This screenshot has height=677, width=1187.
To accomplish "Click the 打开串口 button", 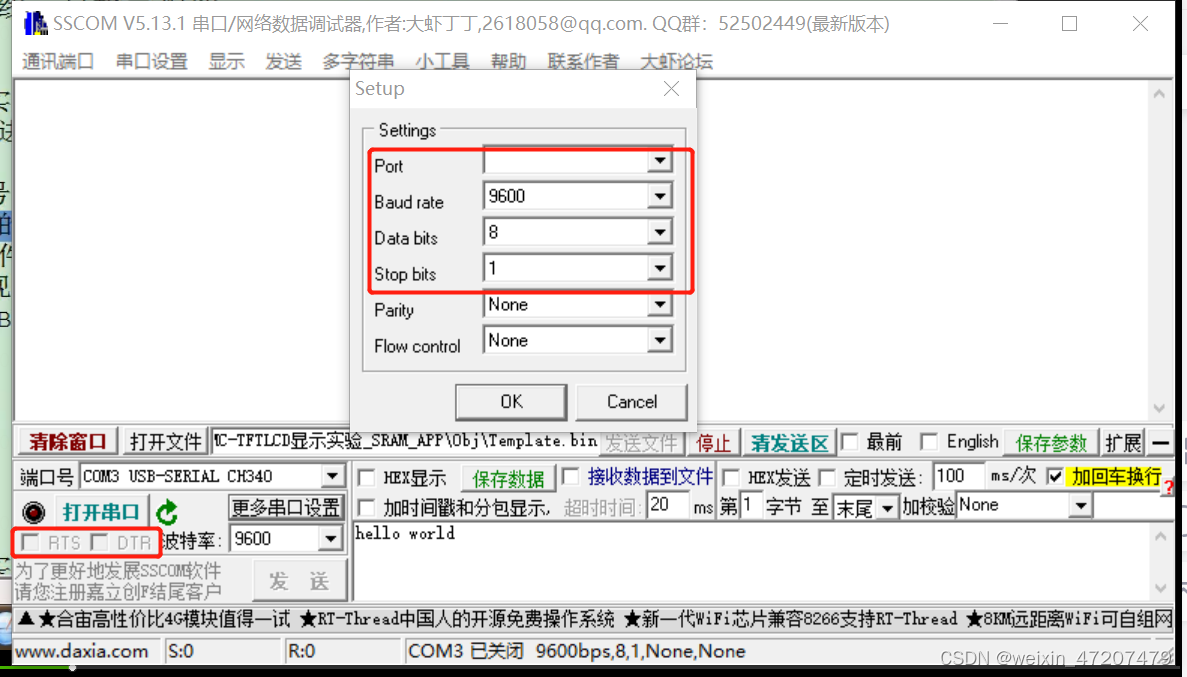I will (x=100, y=510).
